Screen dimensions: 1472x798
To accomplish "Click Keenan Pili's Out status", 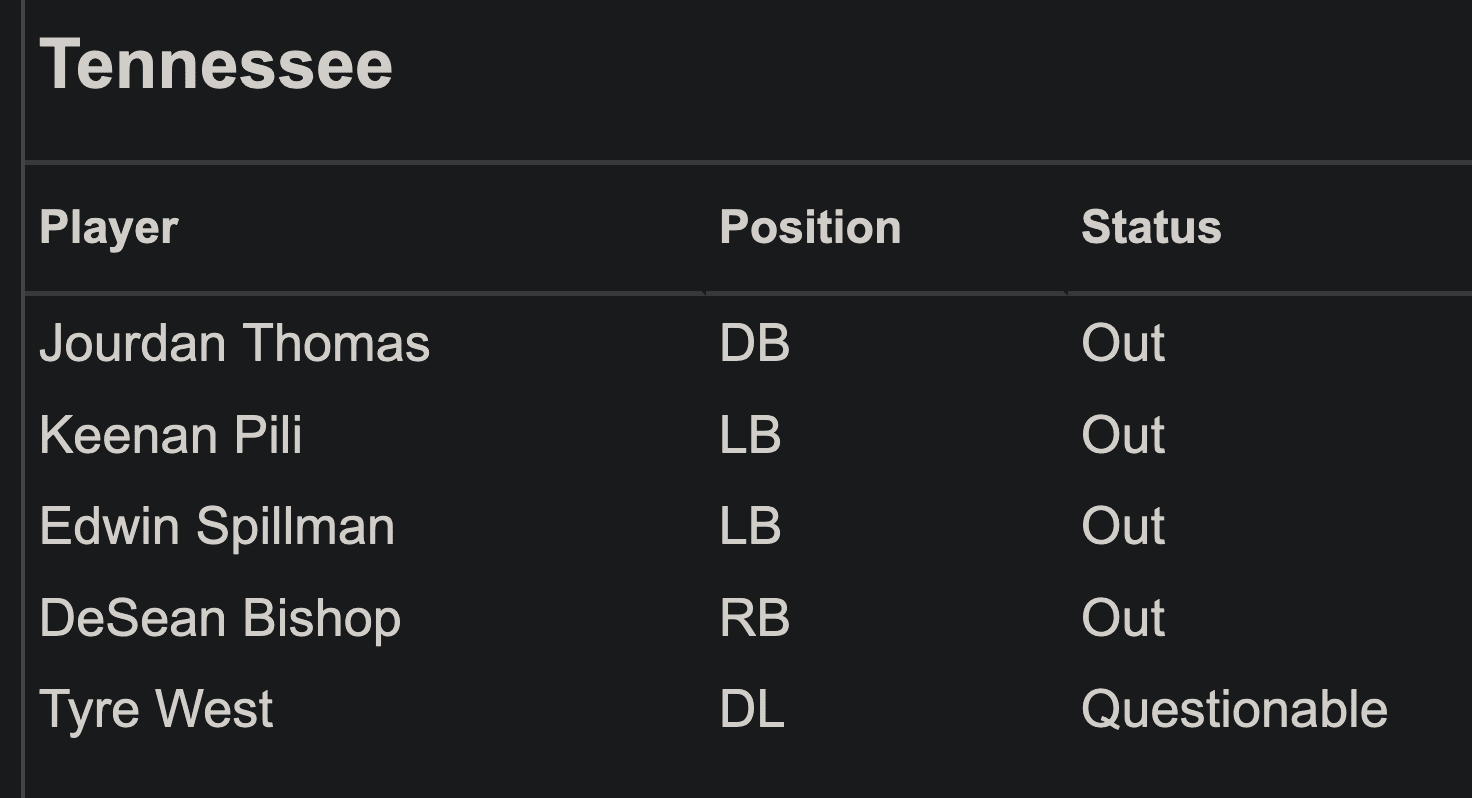I will (x=1123, y=435).
